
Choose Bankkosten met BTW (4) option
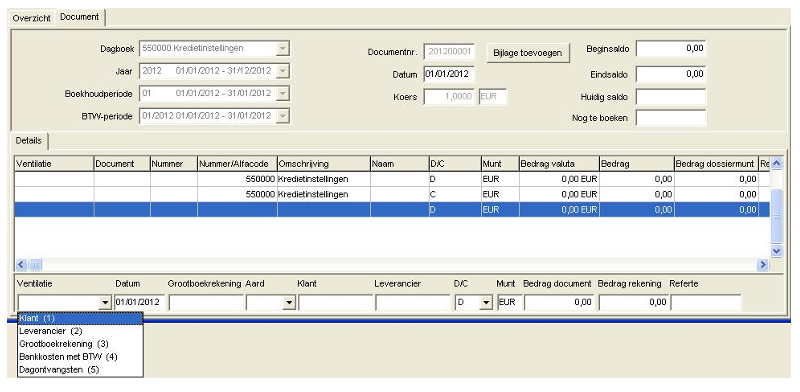[80, 356]
